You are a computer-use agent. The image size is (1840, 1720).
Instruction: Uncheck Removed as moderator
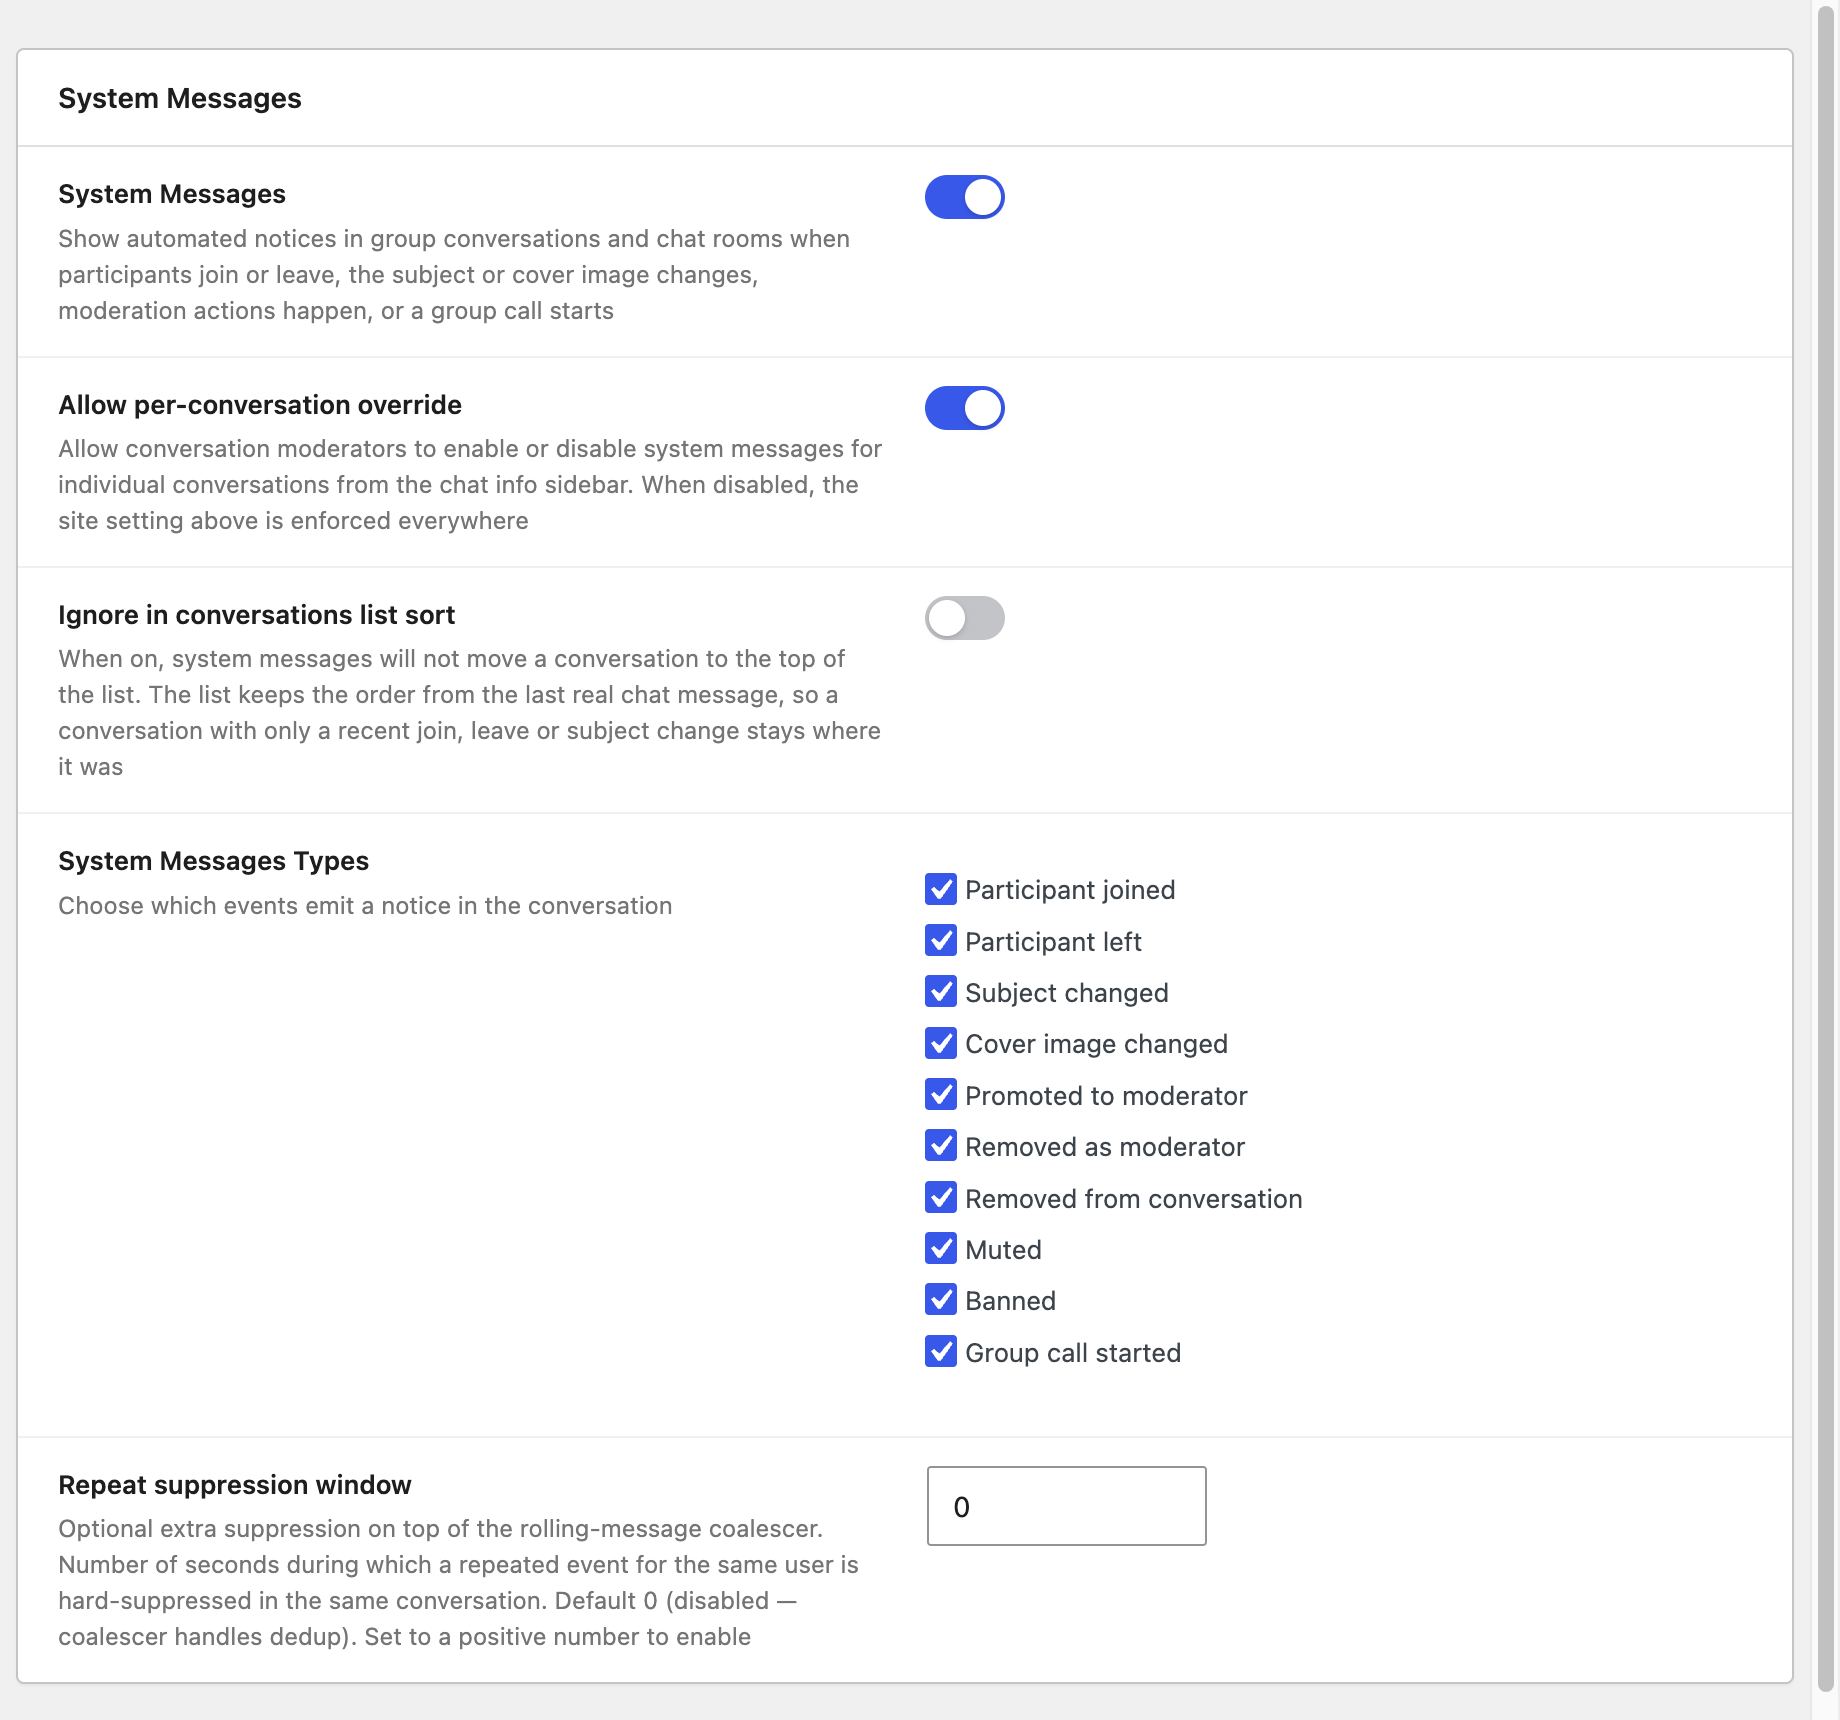point(941,1146)
